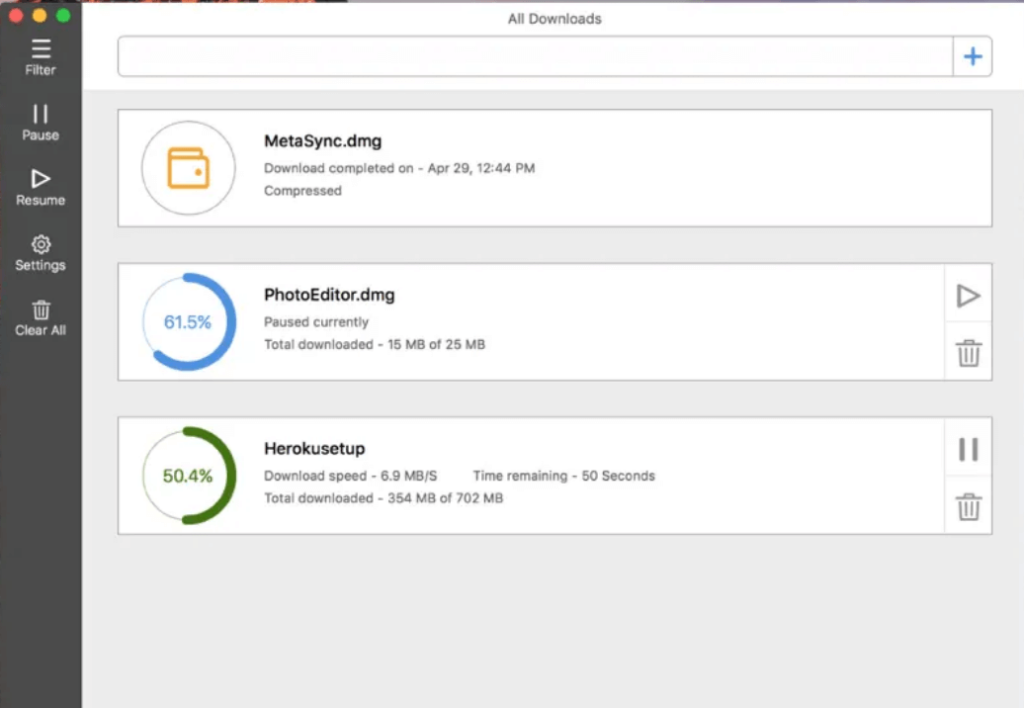Click the 61.5% progress ring
The width and height of the screenshot is (1024, 708).
189,321
